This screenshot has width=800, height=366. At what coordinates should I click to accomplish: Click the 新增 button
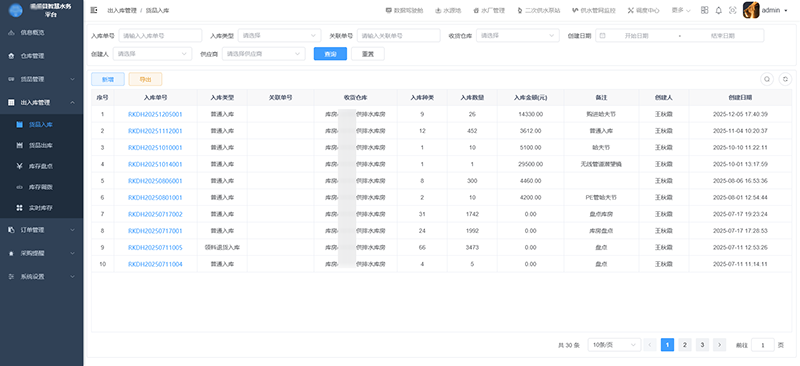click(x=108, y=79)
